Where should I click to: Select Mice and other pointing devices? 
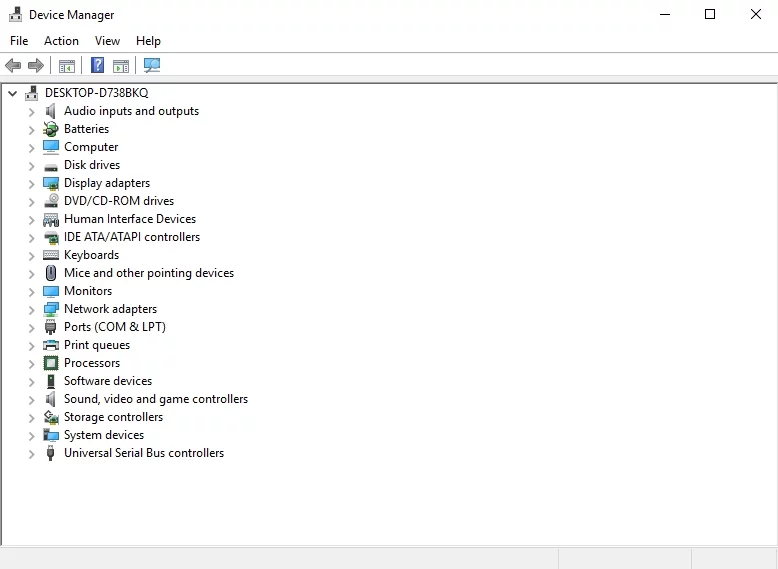pyautogui.click(x=149, y=273)
